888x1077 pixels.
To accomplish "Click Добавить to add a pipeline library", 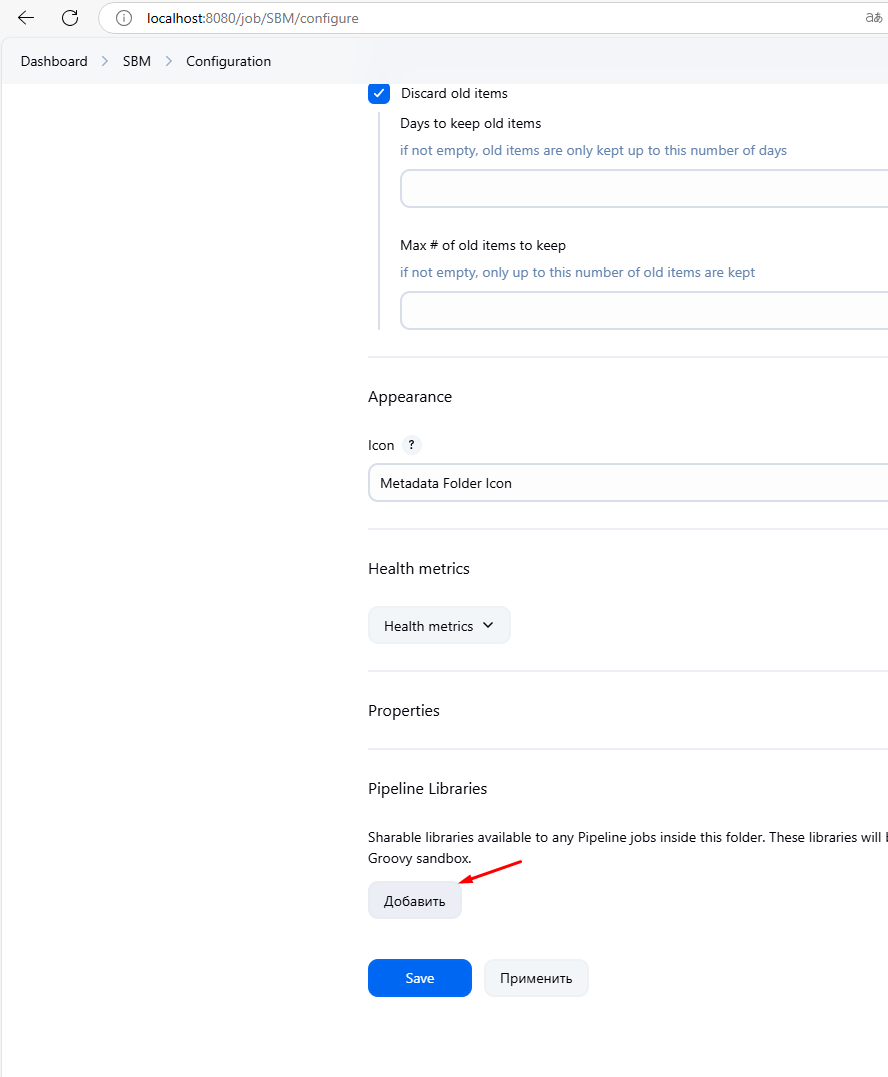I will 414,901.
